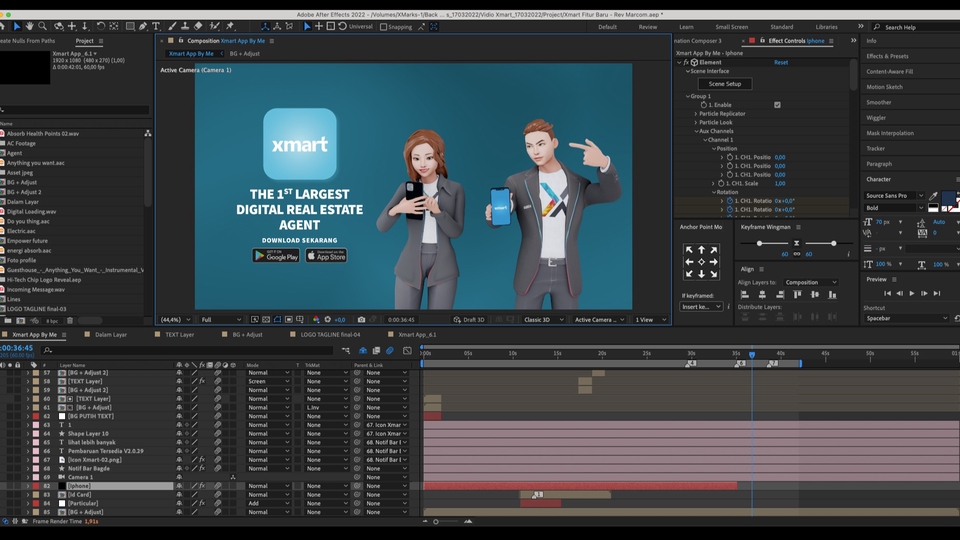Expand the Particle Replicator group
The width and height of the screenshot is (960, 540).
[696, 114]
